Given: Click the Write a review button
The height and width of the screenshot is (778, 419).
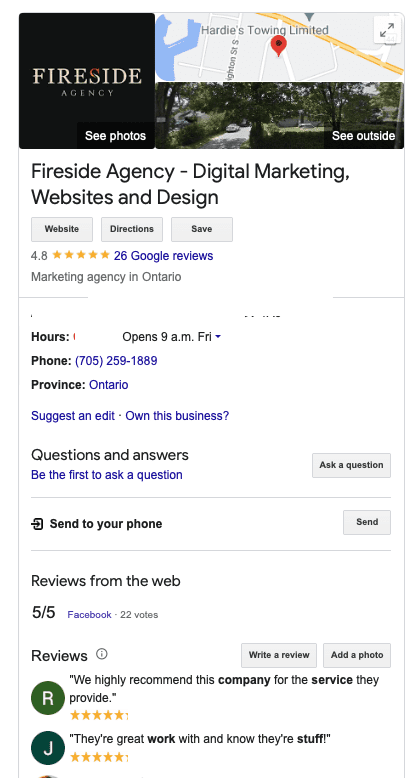Looking at the screenshot, I should 279,655.
